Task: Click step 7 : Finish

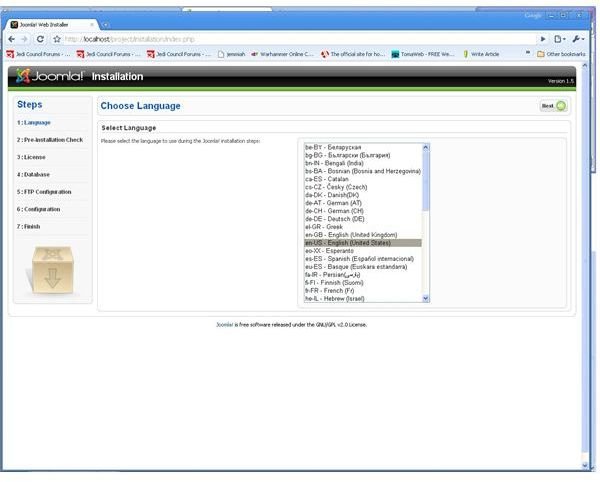Action: pos(28,227)
